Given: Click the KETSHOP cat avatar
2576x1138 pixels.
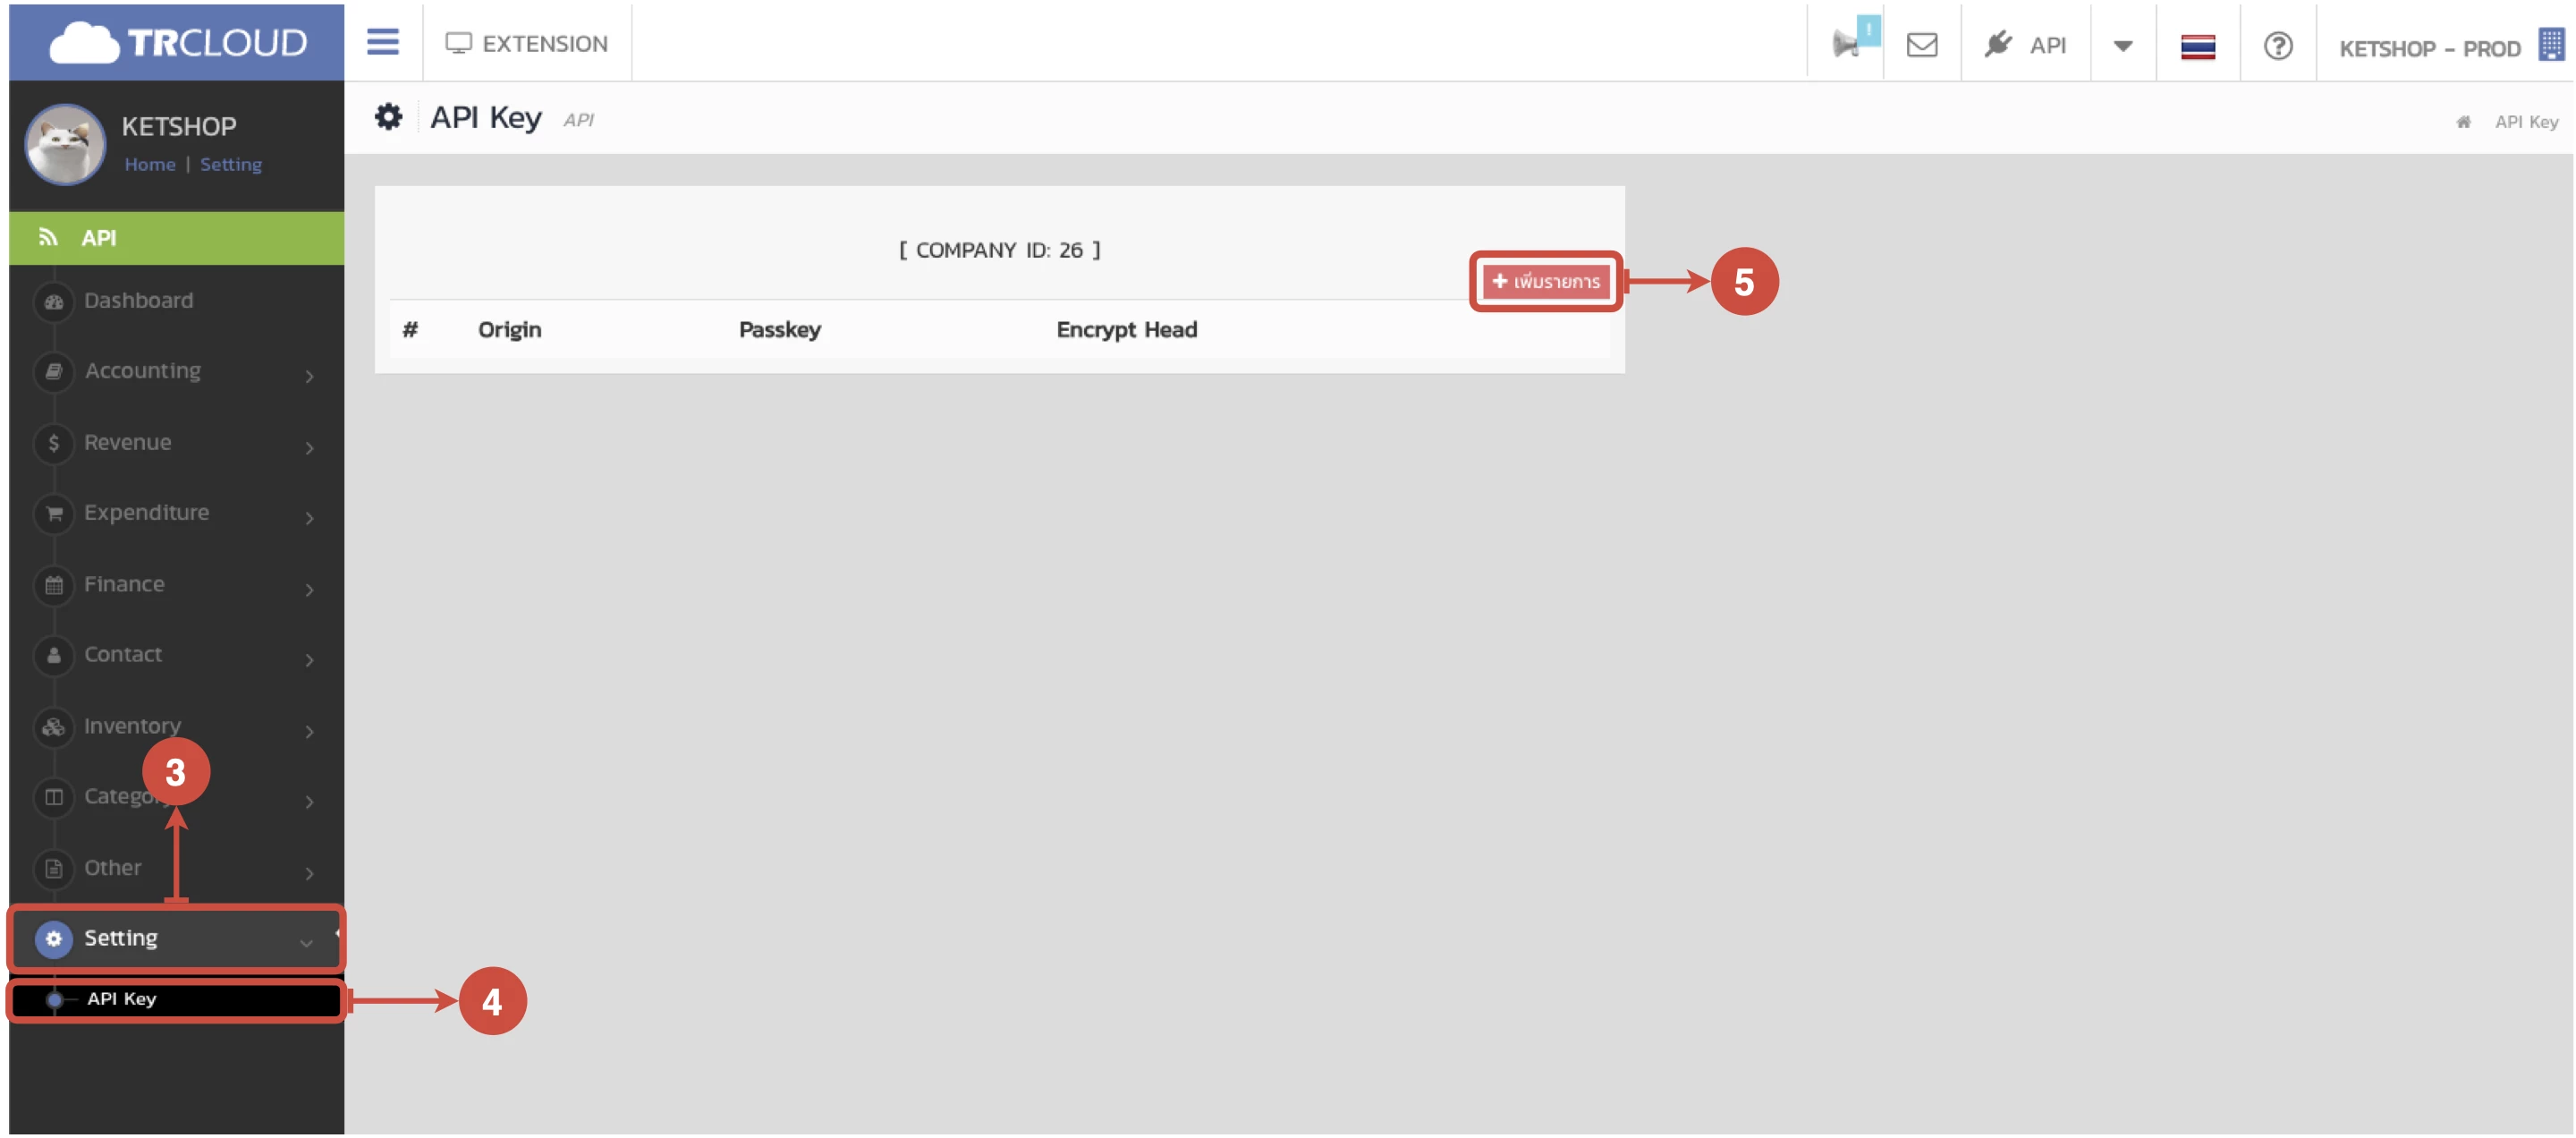Looking at the screenshot, I should point(65,144).
